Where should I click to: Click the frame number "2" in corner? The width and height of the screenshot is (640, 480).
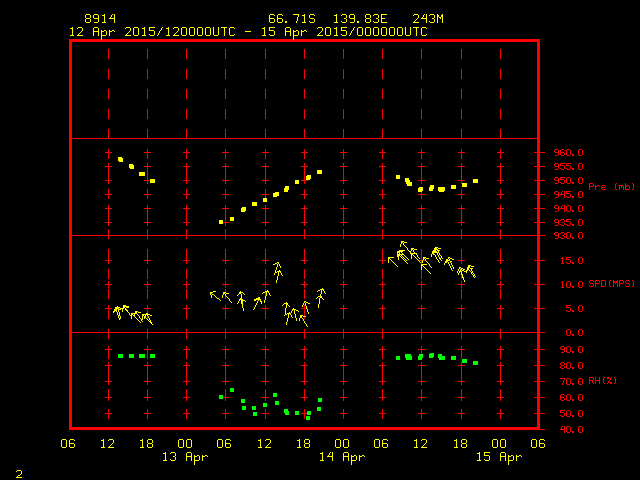(x=19, y=474)
